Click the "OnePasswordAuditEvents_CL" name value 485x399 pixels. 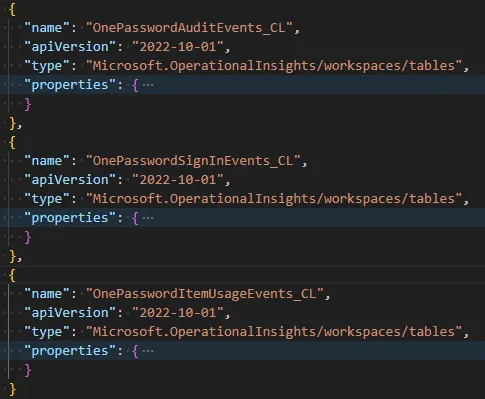189,28
